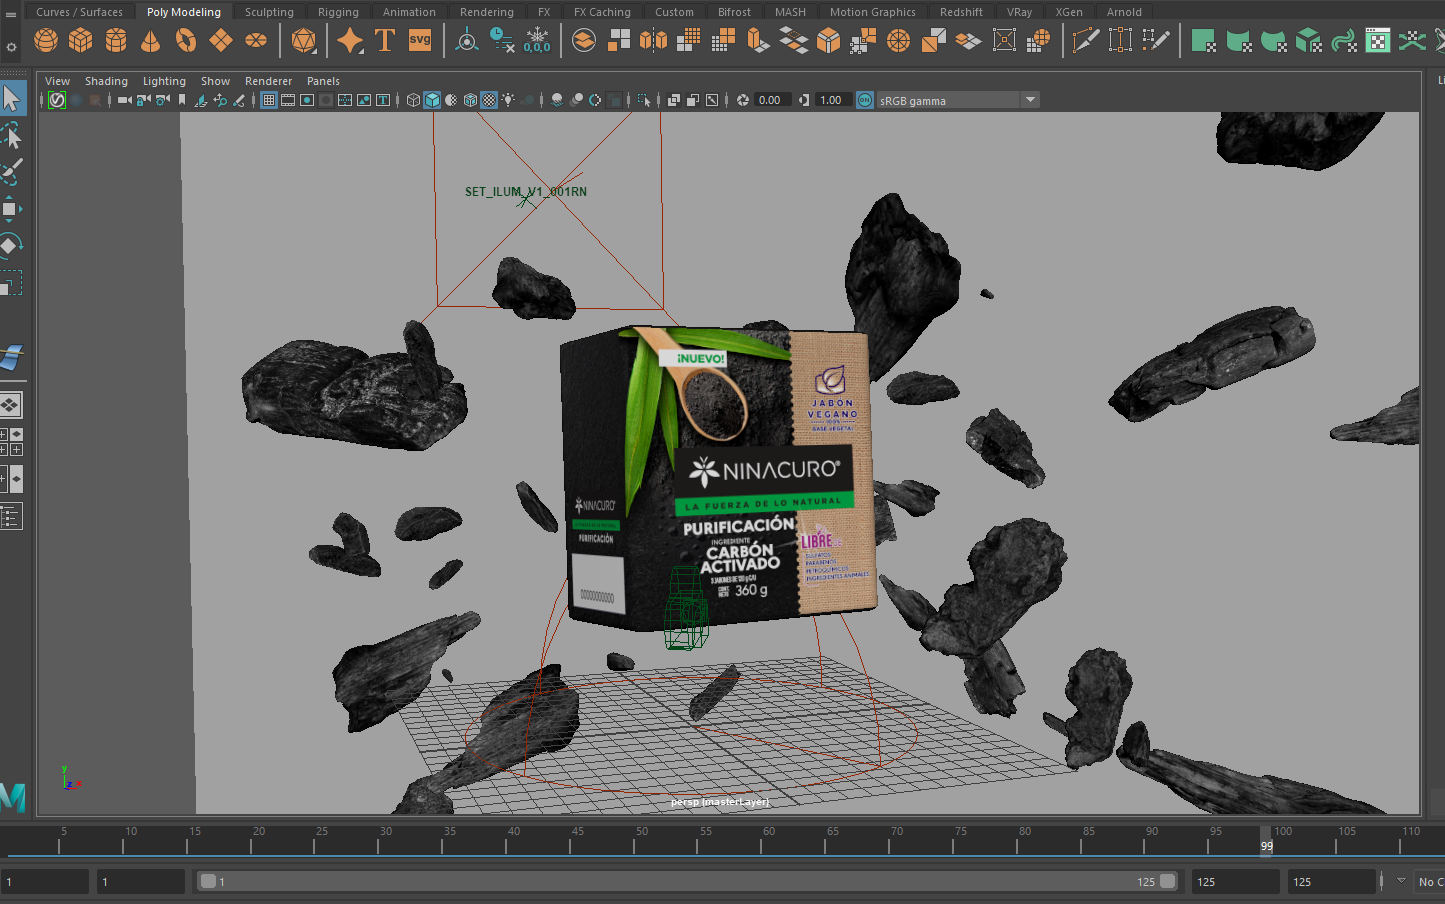Click the Freeze Transformations 0,0,0 icon

(x=537, y=40)
